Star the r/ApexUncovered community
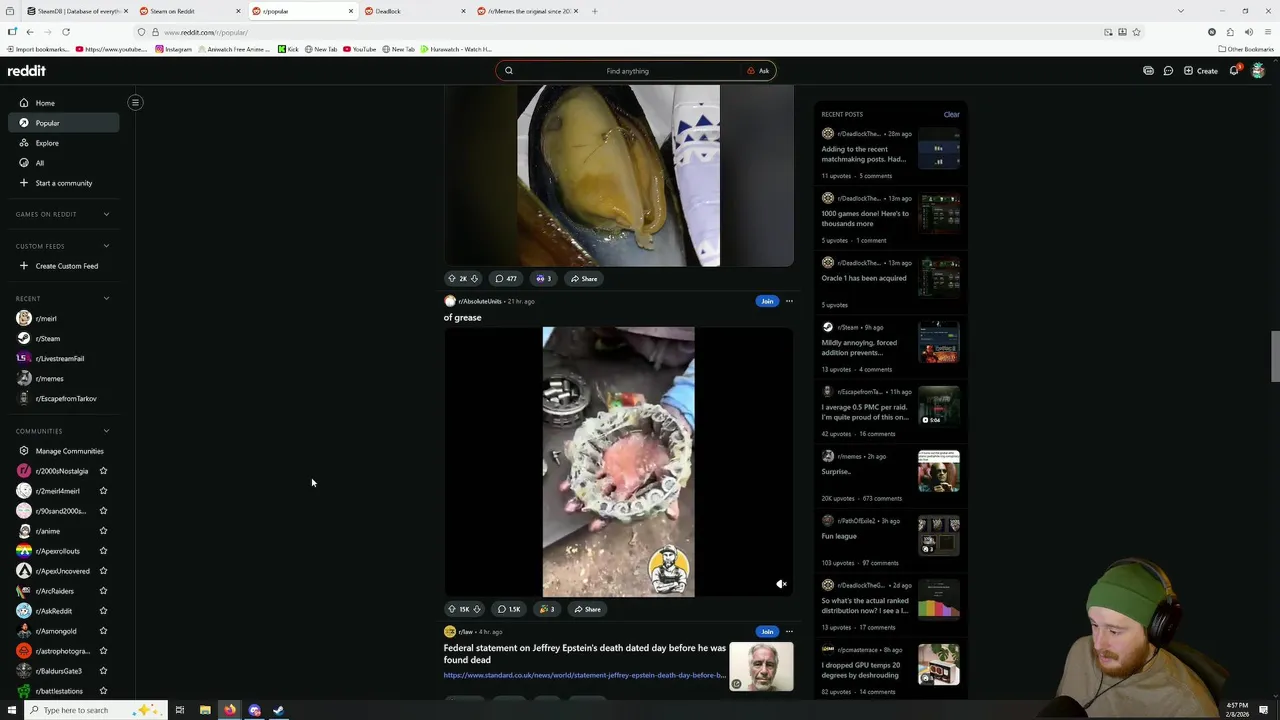Image resolution: width=1280 pixels, height=720 pixels. [103, 571]
